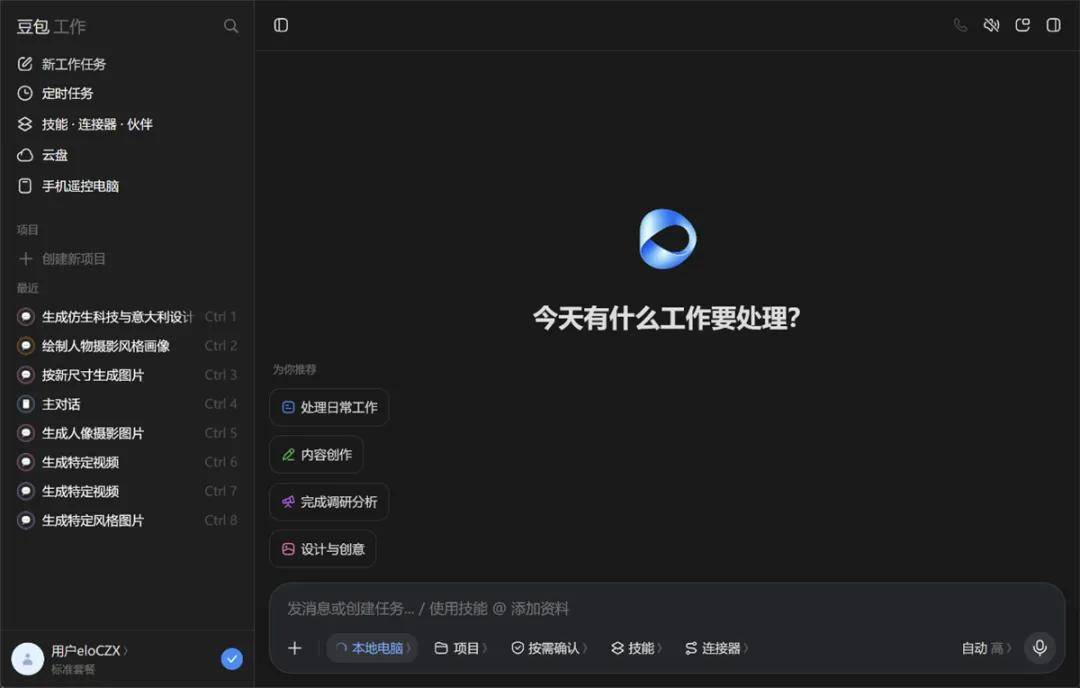1080x688 pixels.
Task: Open user profile 用户eloCZX
Action: [90, 651]
